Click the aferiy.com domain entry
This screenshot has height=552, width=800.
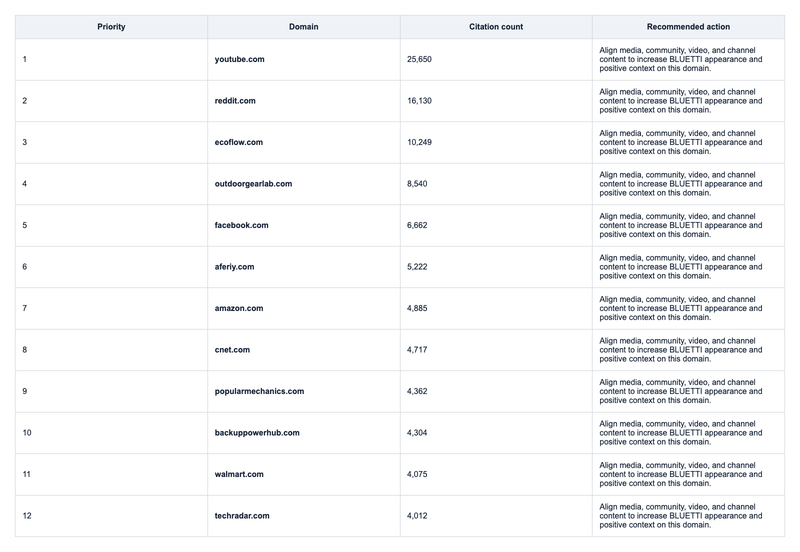[x=234, y=266]
